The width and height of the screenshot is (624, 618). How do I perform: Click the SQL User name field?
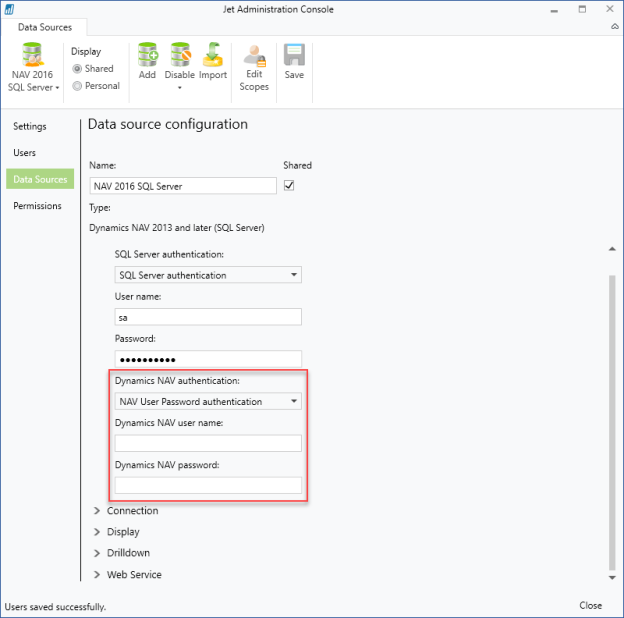pos(208,317)
